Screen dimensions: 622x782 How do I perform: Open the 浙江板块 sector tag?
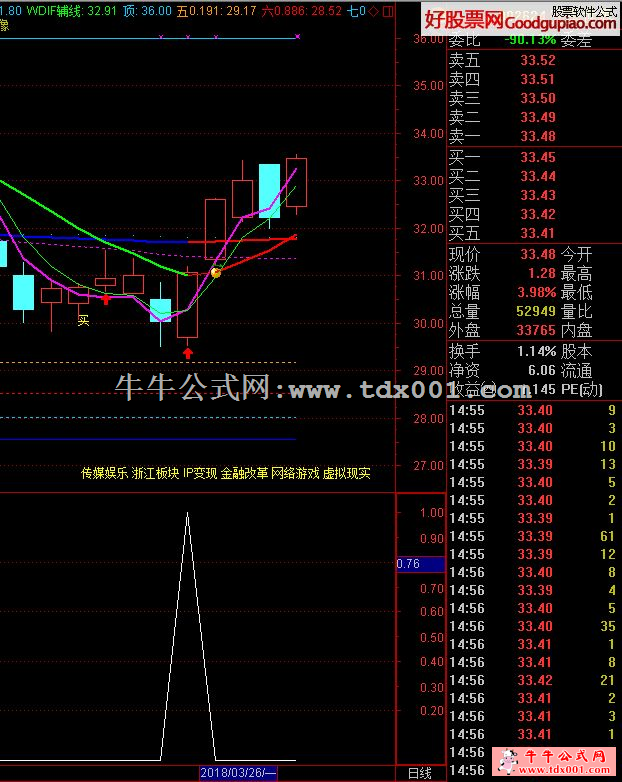(x=156, y=473)
